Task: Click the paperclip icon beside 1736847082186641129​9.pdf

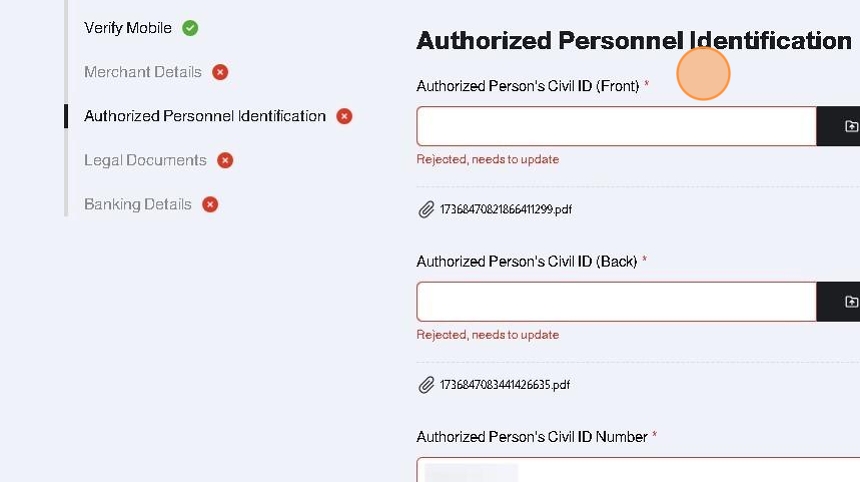Action: click(427, 210)
